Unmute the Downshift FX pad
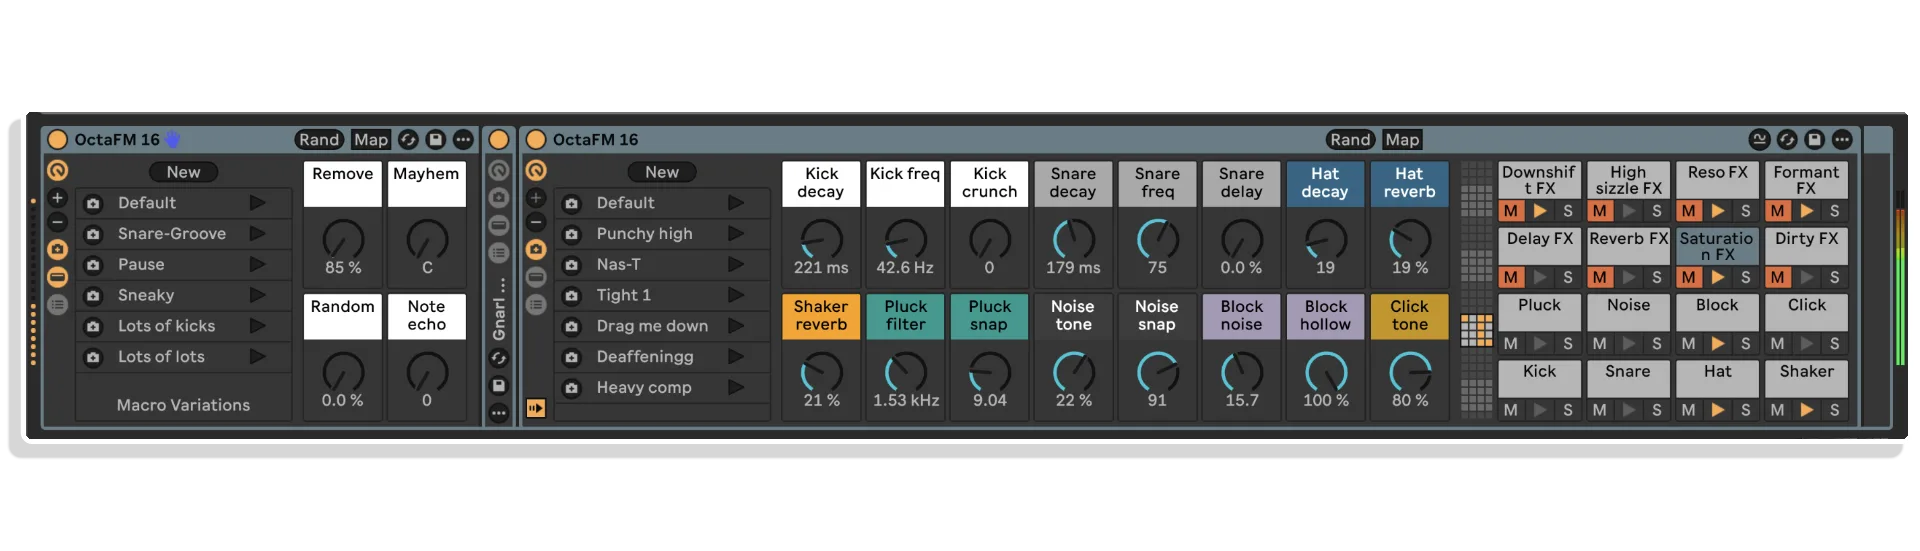This screenshot has width=1920, height=551. 1511,211
